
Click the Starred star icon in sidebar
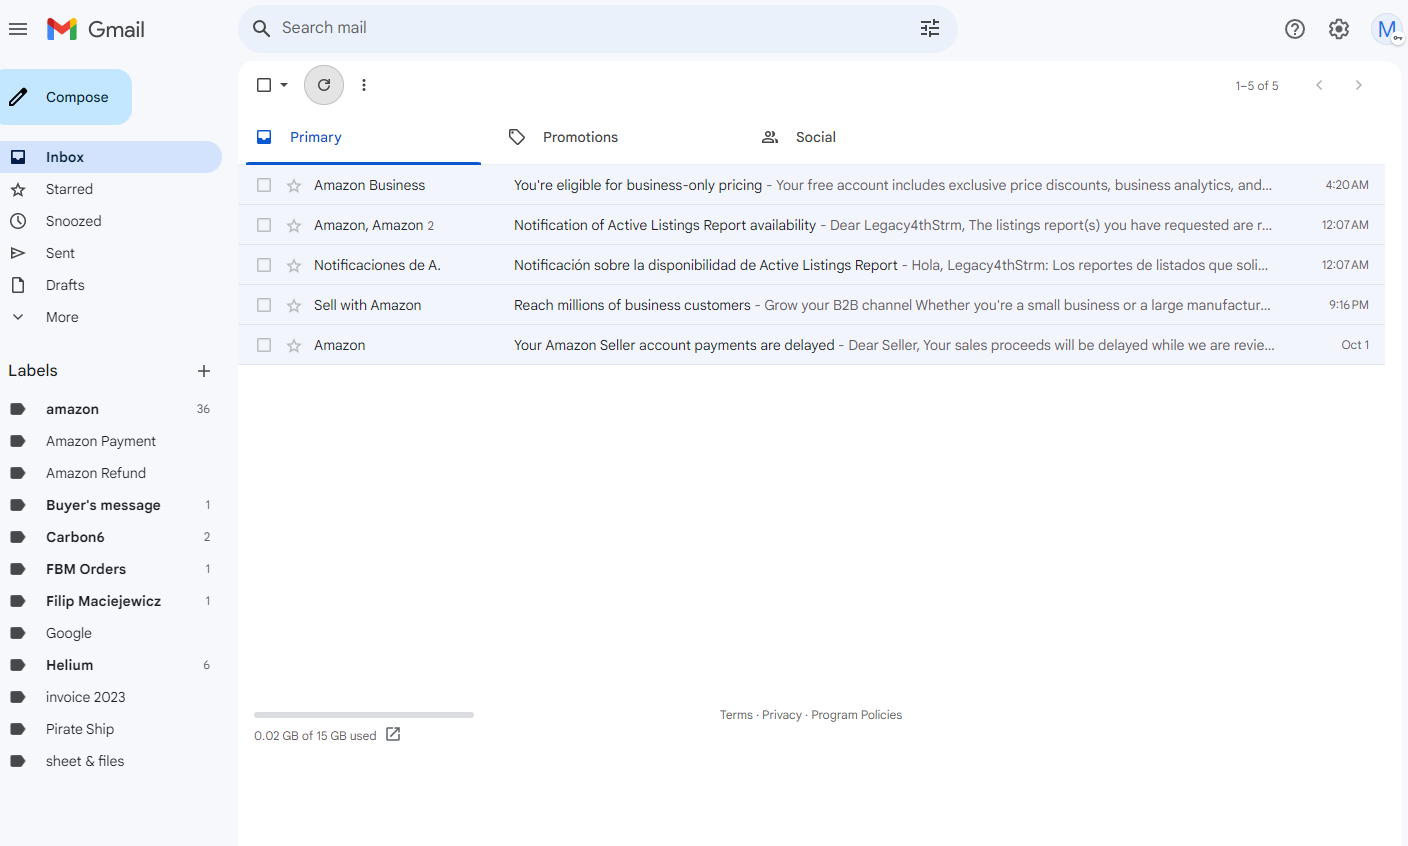tap(18, 189)
